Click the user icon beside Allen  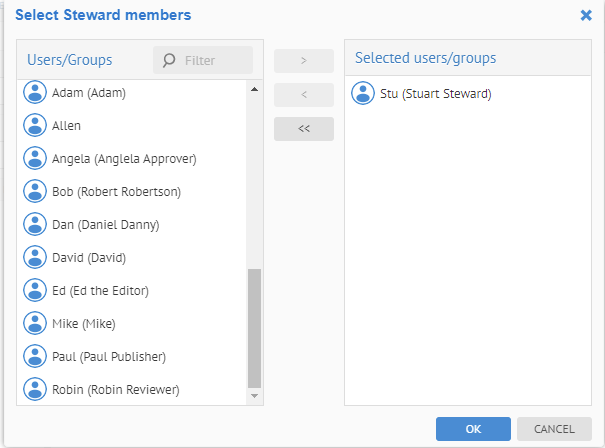36,126
